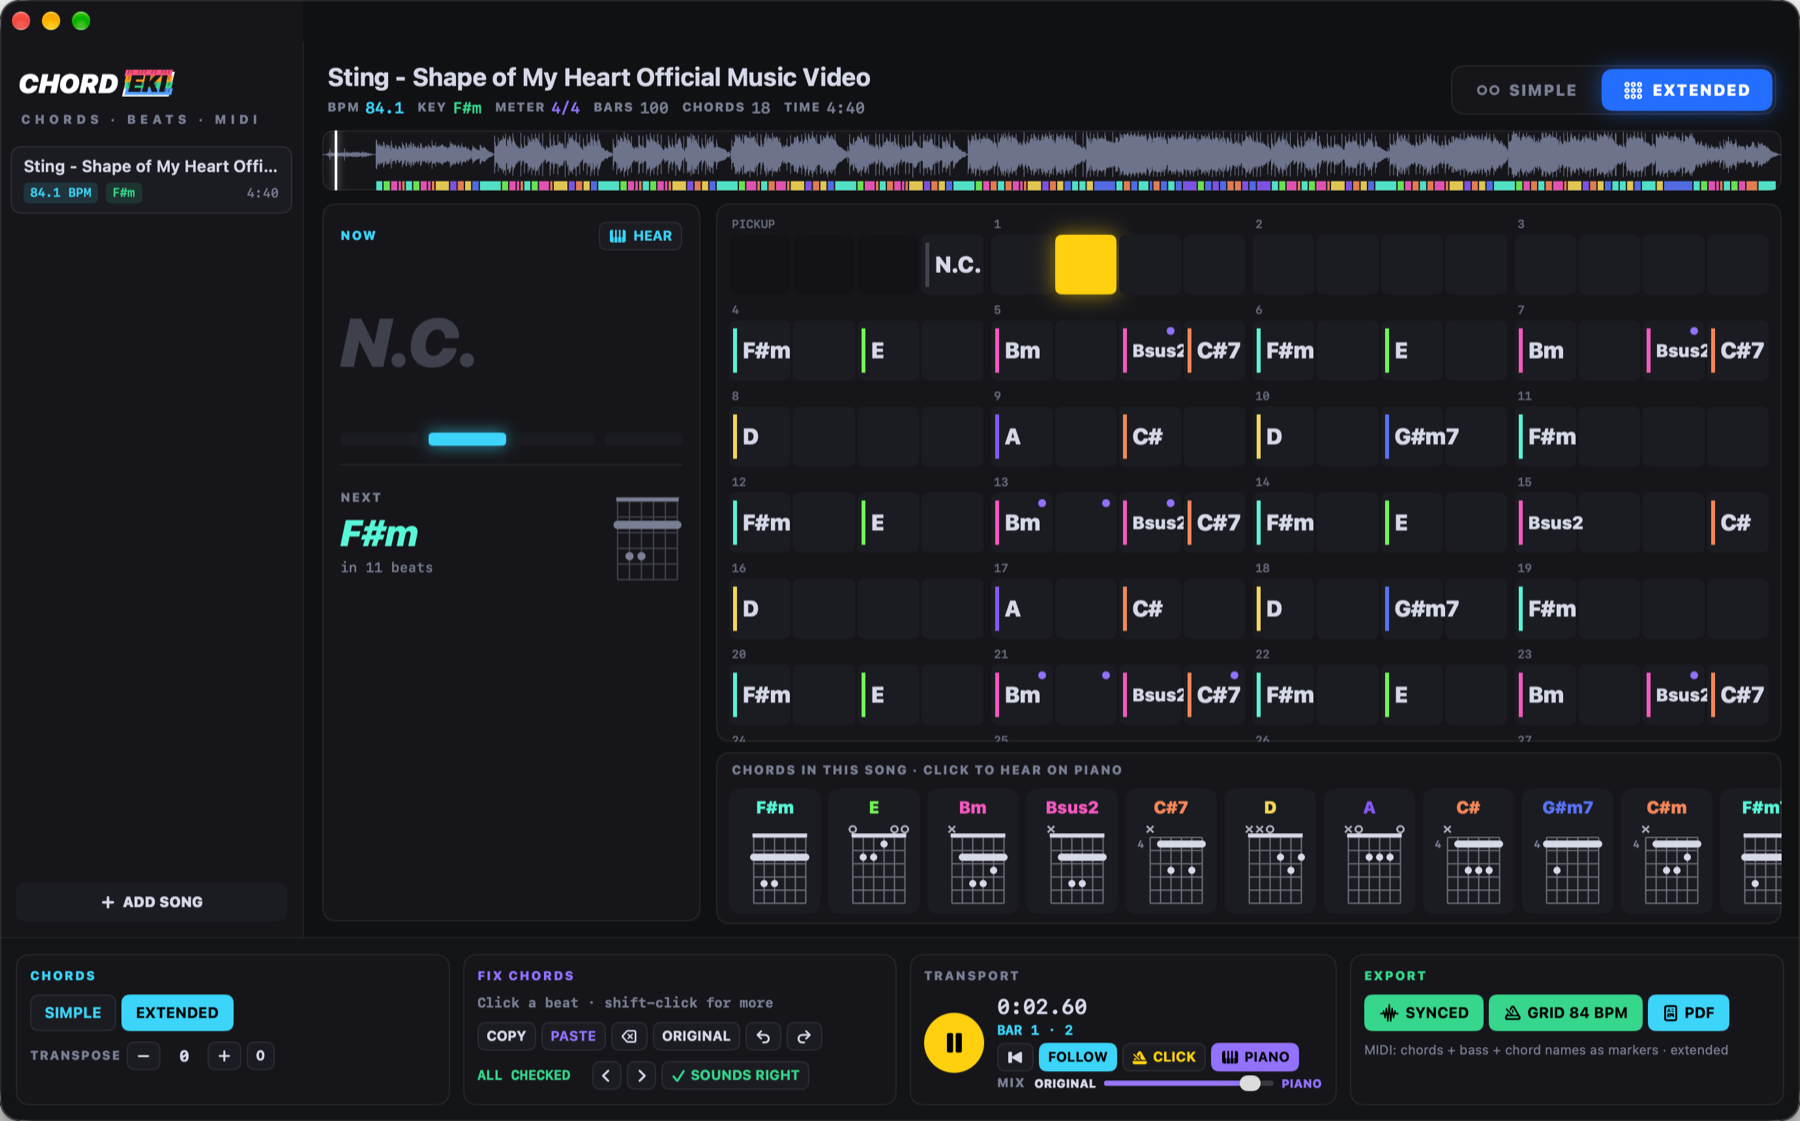Select EXTENDED view in top-right toggle
Screen dimensions: 1800x1121
tap(1687, 90)
